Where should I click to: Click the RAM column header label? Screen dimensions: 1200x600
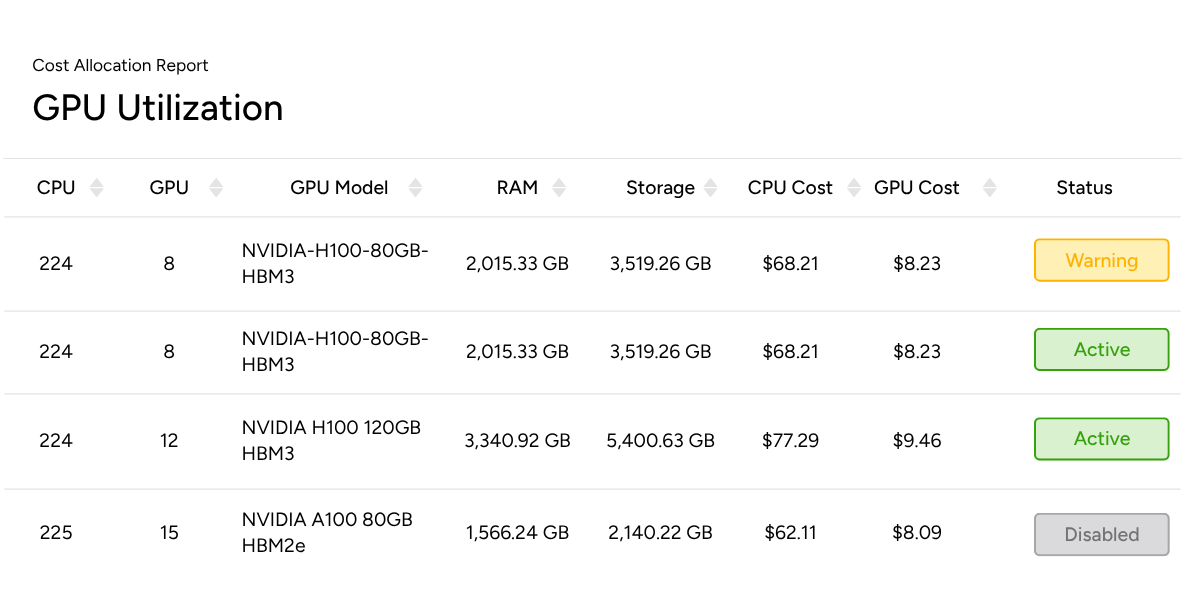517,188
